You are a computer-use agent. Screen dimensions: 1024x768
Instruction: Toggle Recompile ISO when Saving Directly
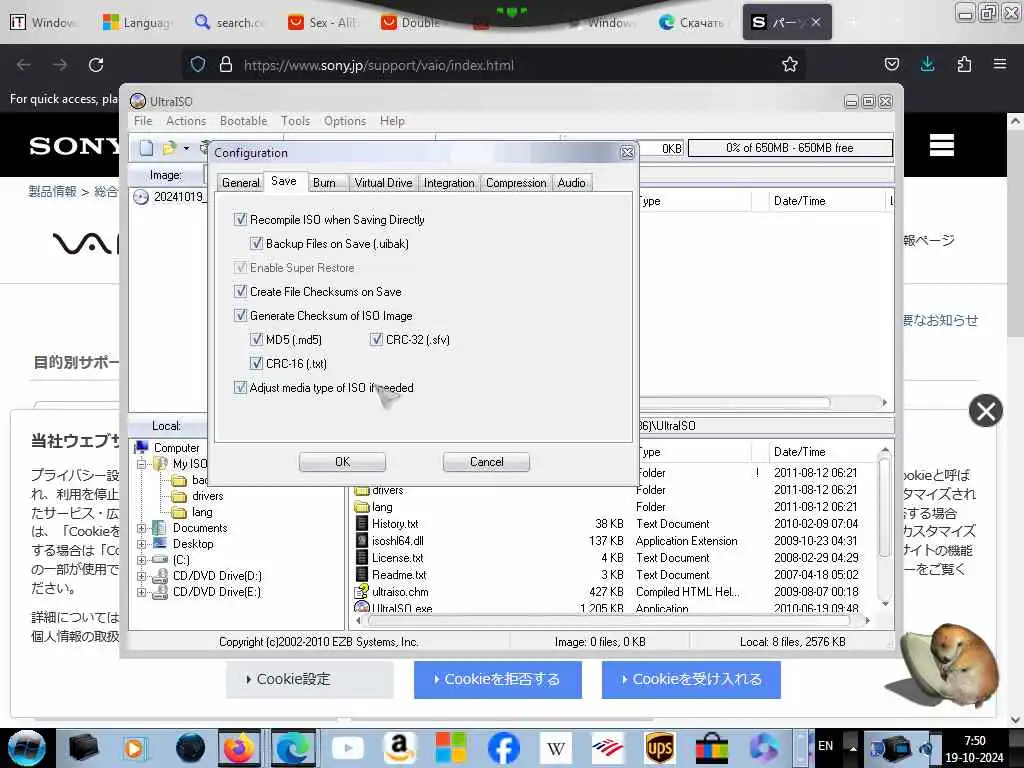240,219
